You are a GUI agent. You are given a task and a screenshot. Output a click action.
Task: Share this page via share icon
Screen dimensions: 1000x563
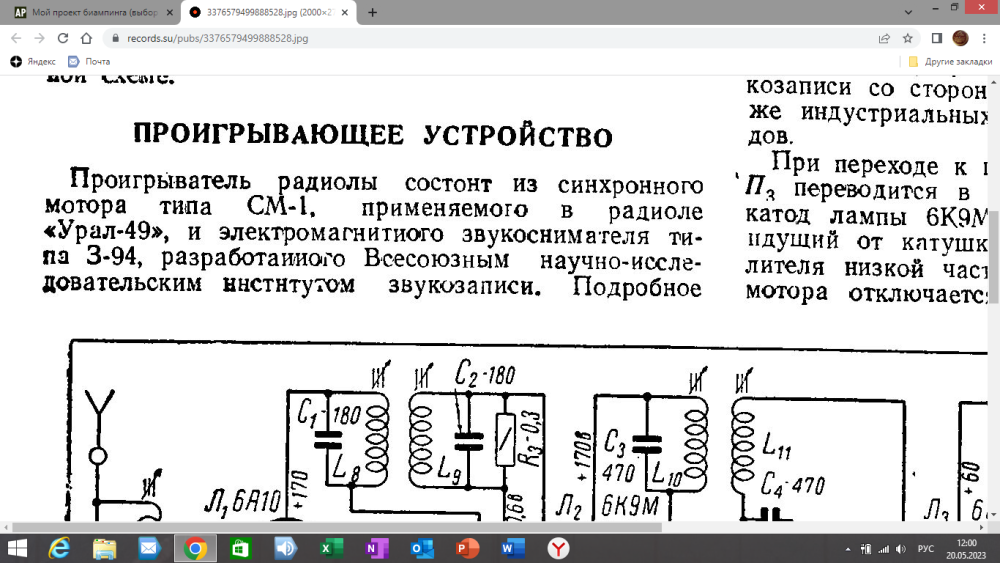(x=884, y=38)
